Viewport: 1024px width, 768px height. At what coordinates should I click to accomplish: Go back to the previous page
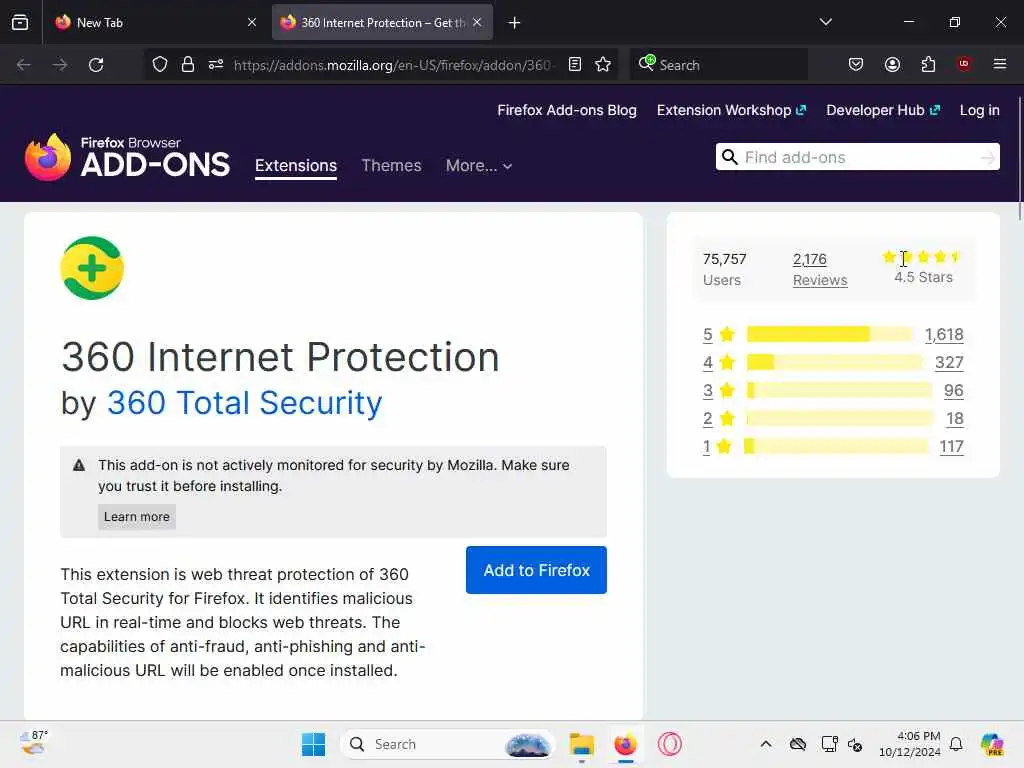click(x=24, y=65)
